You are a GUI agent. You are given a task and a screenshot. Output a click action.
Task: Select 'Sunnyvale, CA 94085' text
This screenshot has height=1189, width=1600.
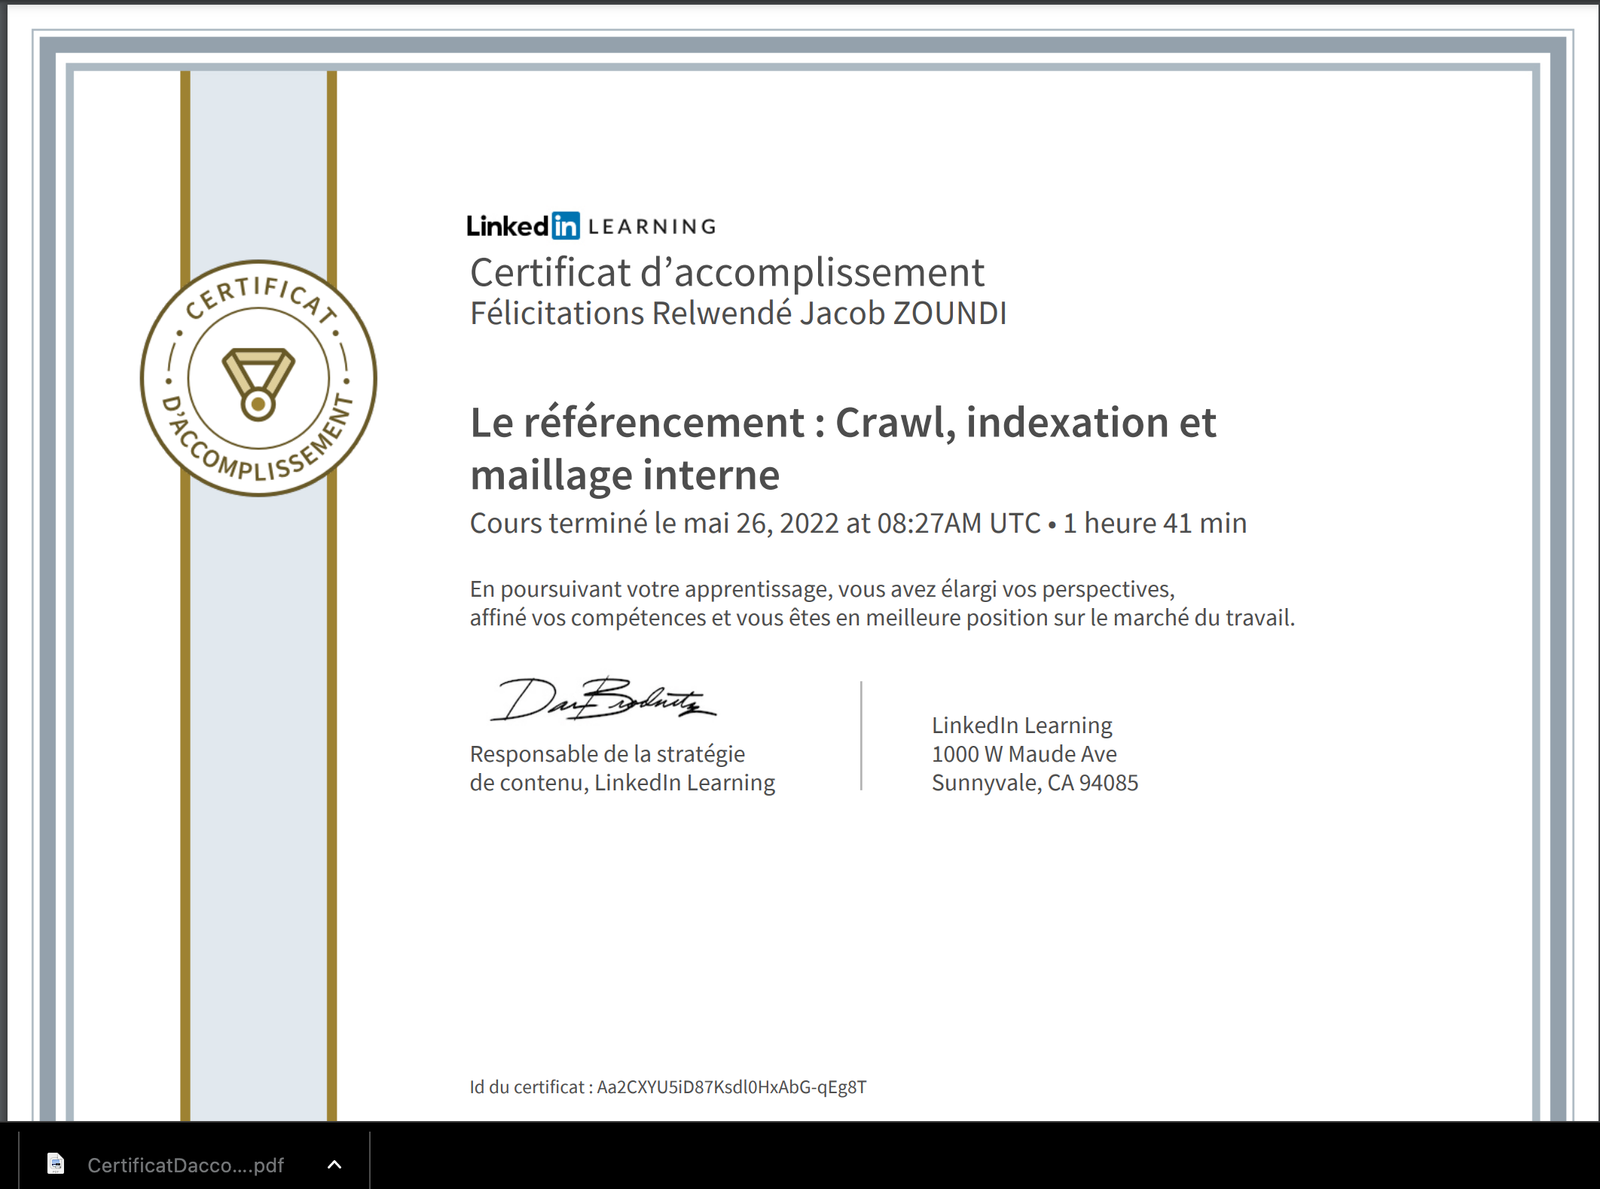click(x=1035, y=782)
